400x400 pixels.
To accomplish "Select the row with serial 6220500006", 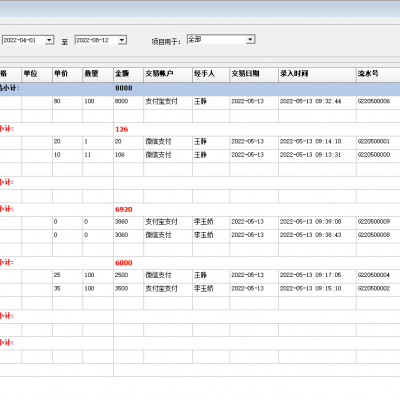I will click(x=200, y=102).
